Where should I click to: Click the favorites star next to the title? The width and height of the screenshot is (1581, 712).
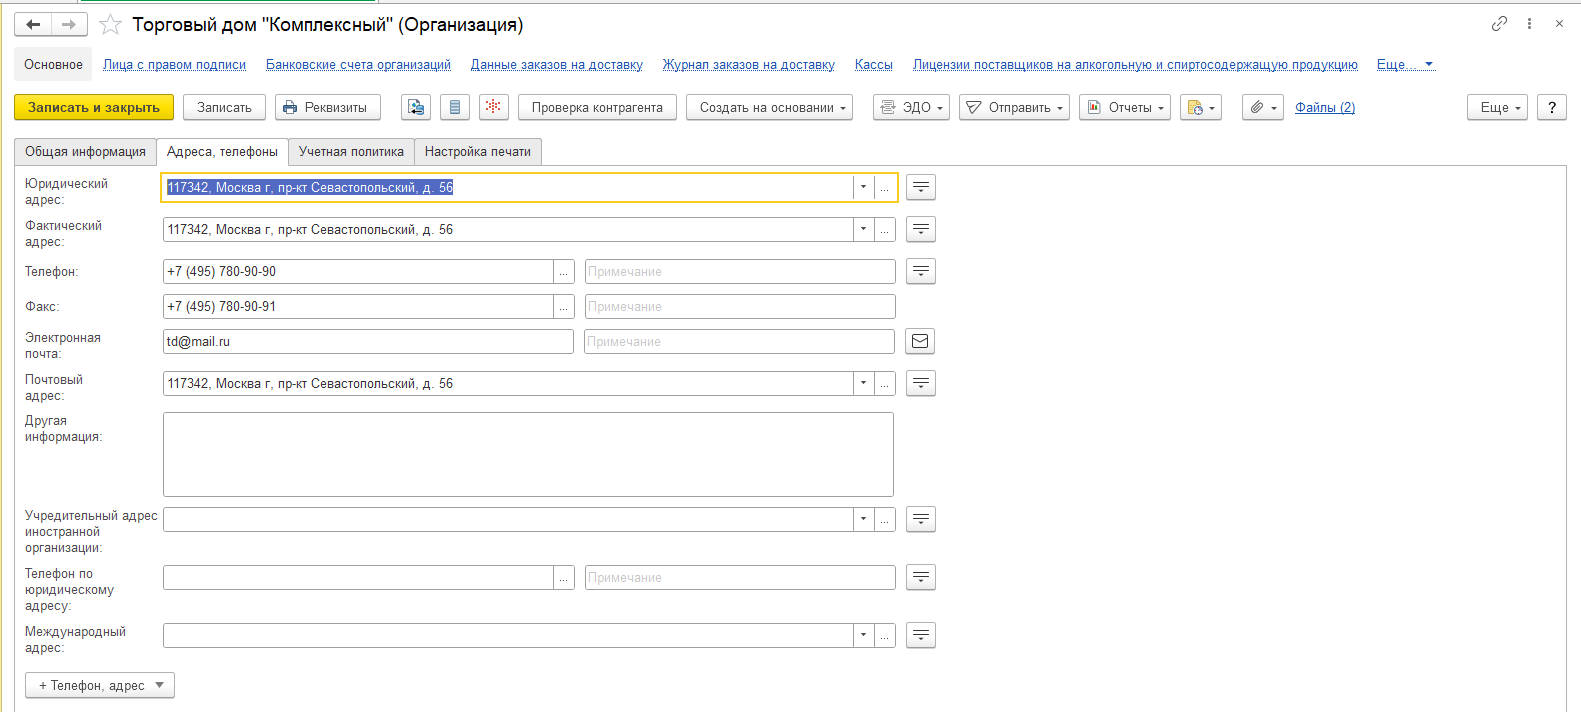(x=110, y=25)
